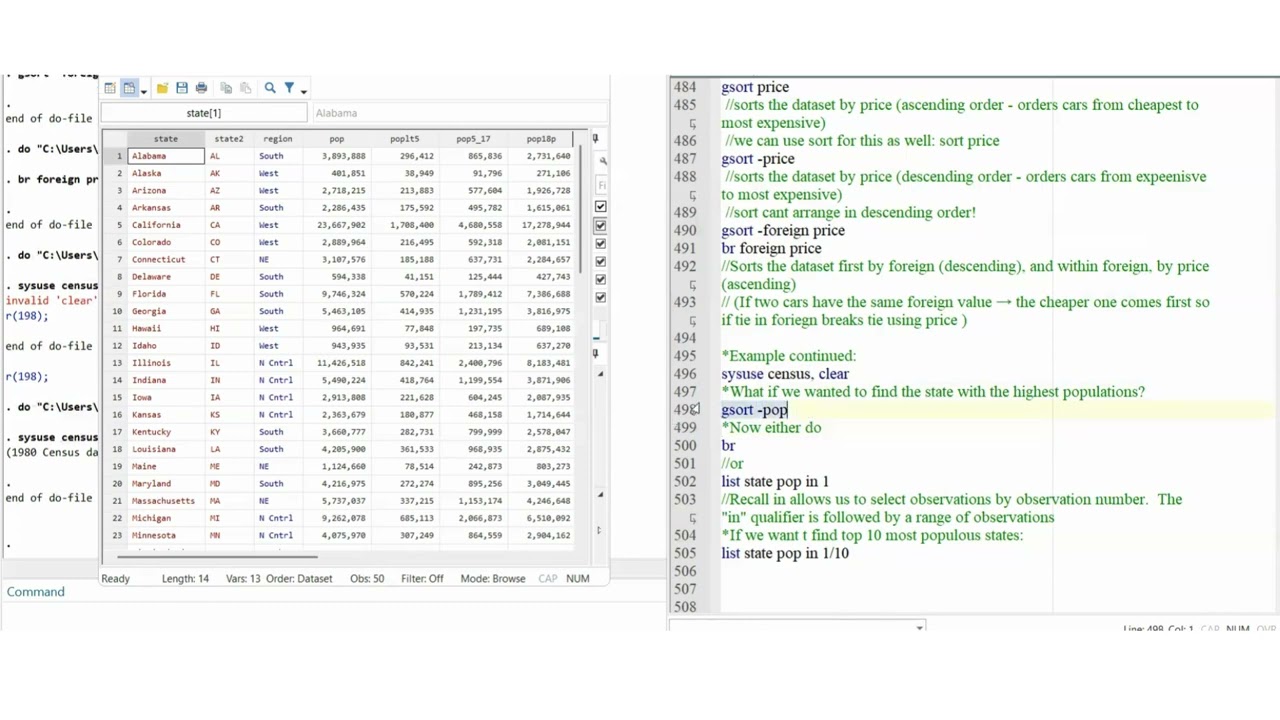1280x720 pixels.
Task: Click Mode: Browse in status bar
Action: click(x=493, y=578)
